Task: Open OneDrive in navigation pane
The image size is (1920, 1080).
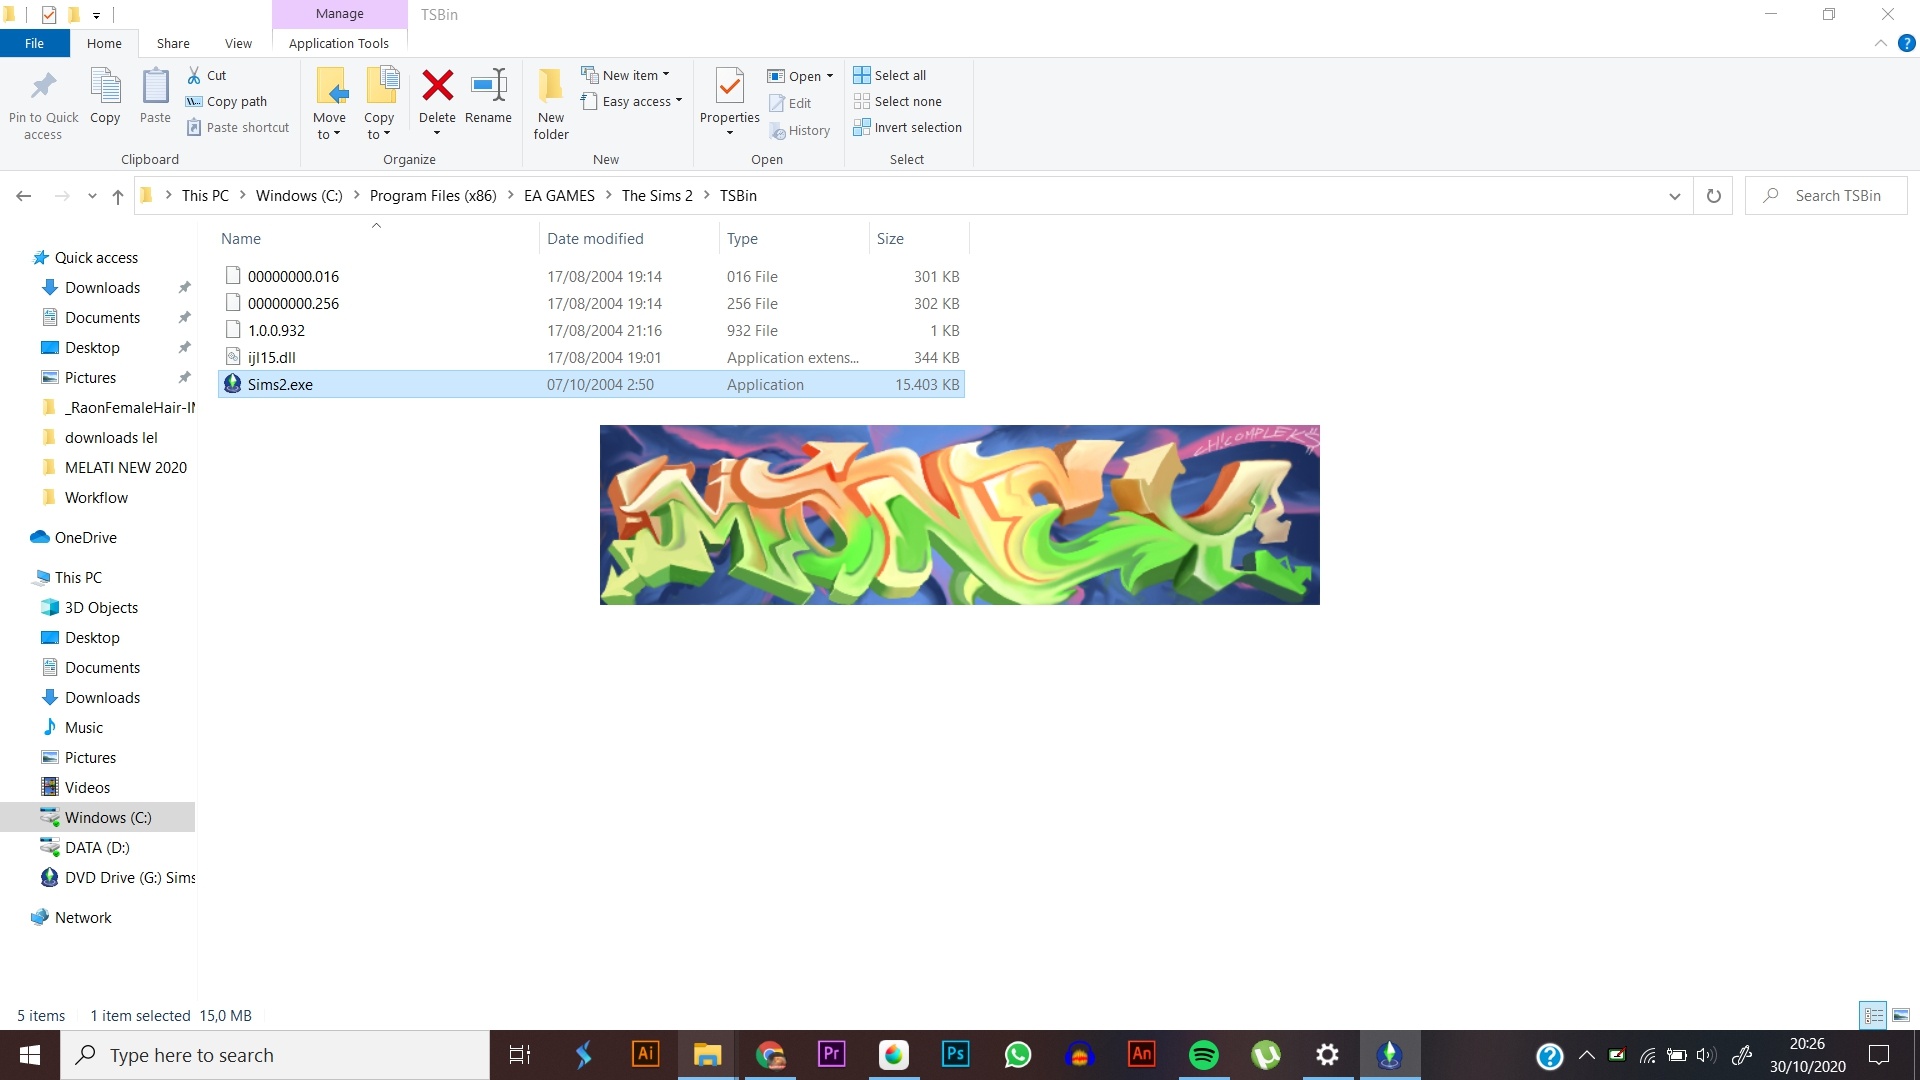Action: 85,537
